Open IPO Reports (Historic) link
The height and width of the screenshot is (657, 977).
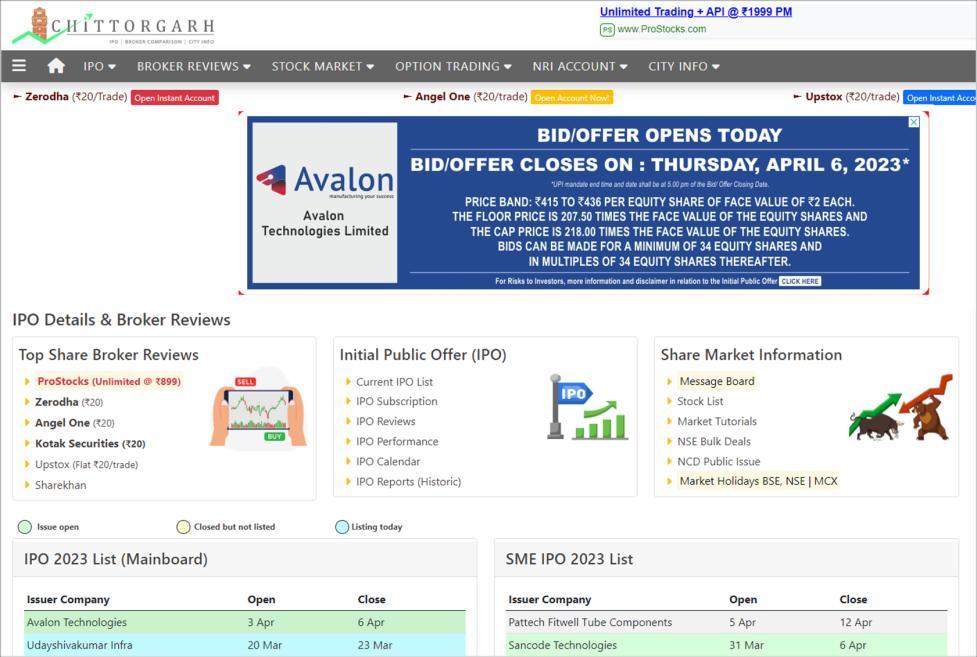(409, 482)
